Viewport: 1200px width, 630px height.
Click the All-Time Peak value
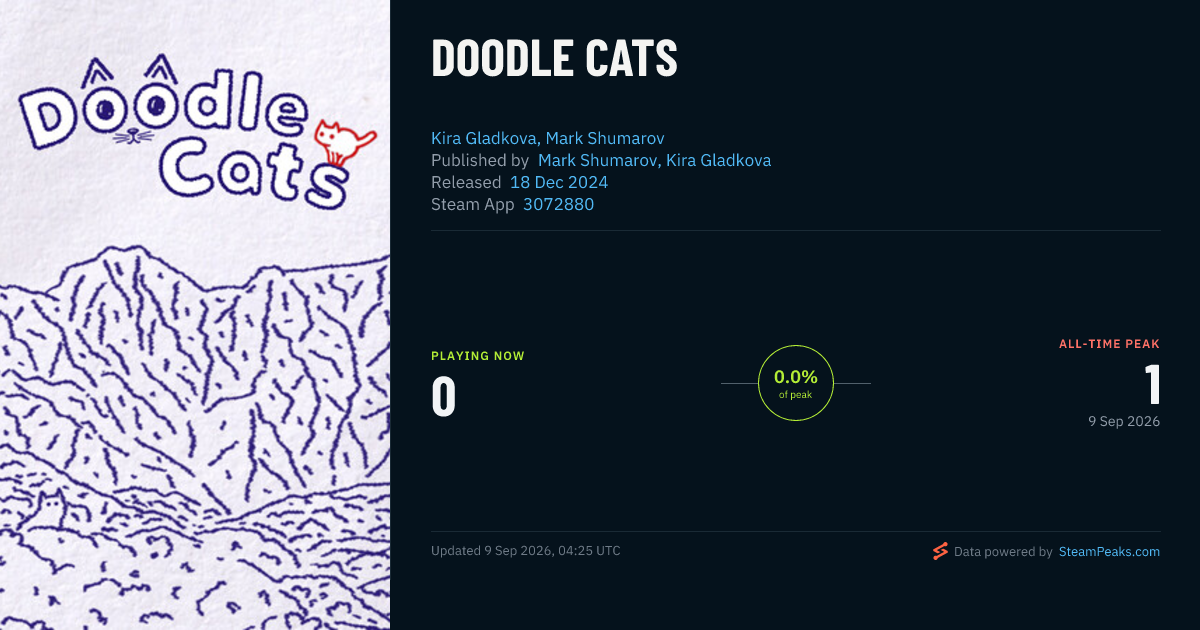[1152, 385]
